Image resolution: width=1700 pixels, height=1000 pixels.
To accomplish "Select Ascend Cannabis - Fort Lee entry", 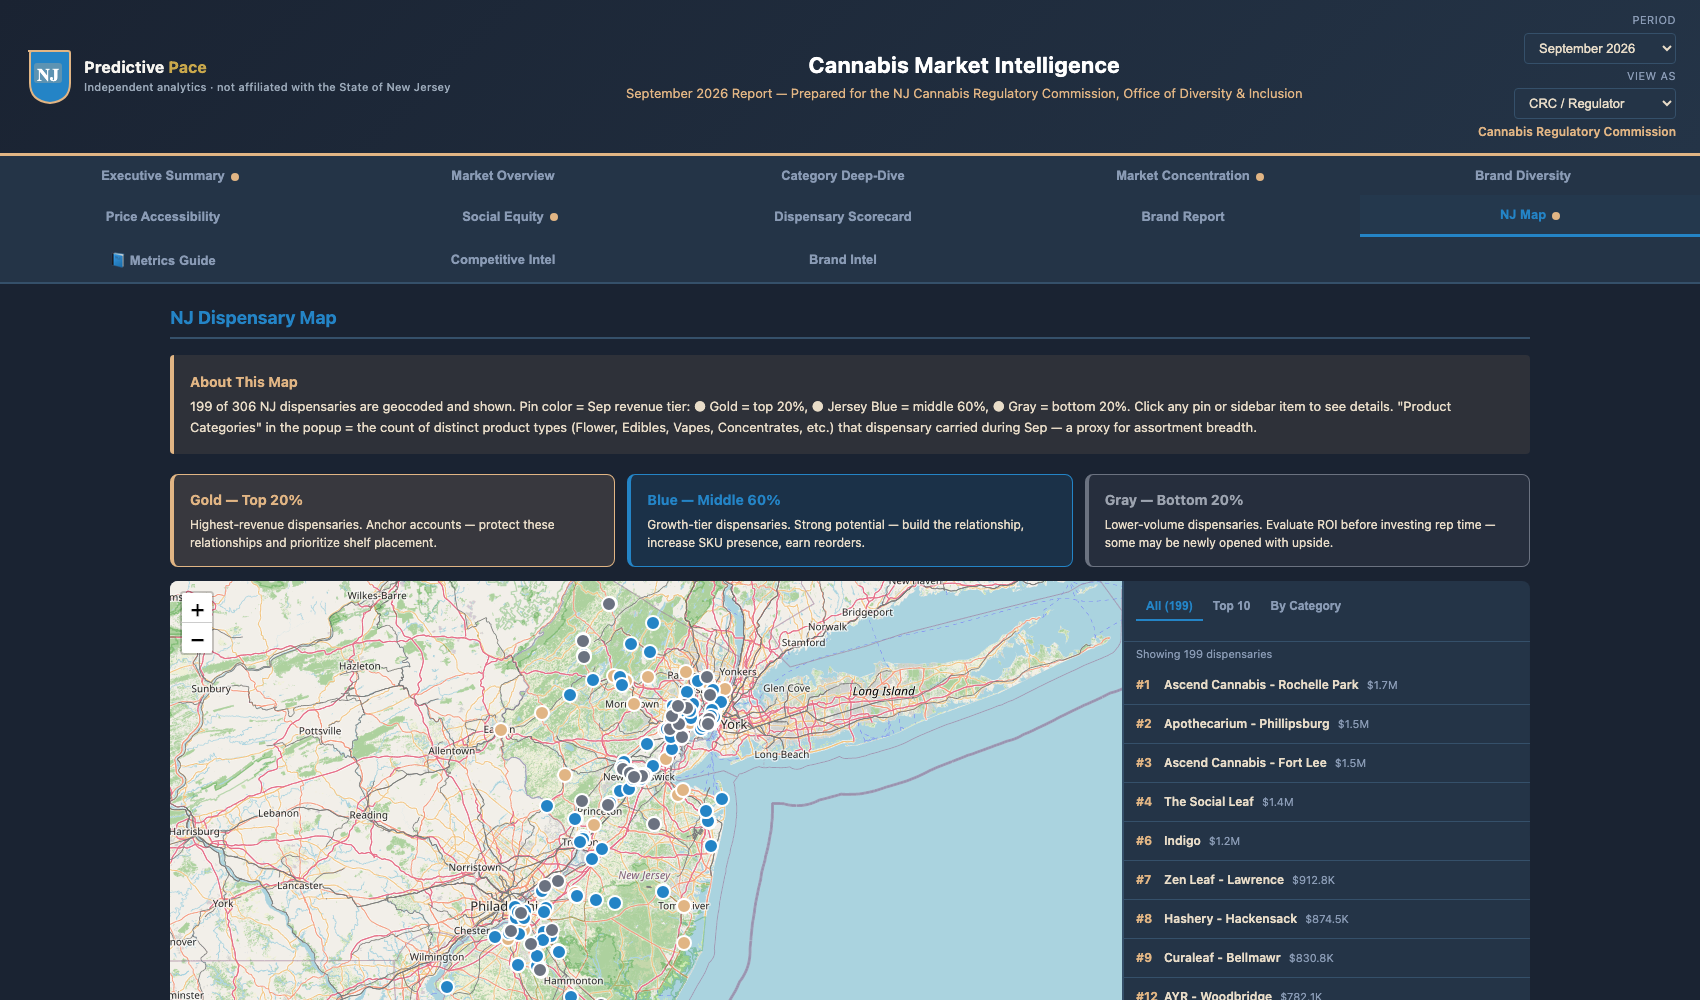I will click(x=1327, y=763).
